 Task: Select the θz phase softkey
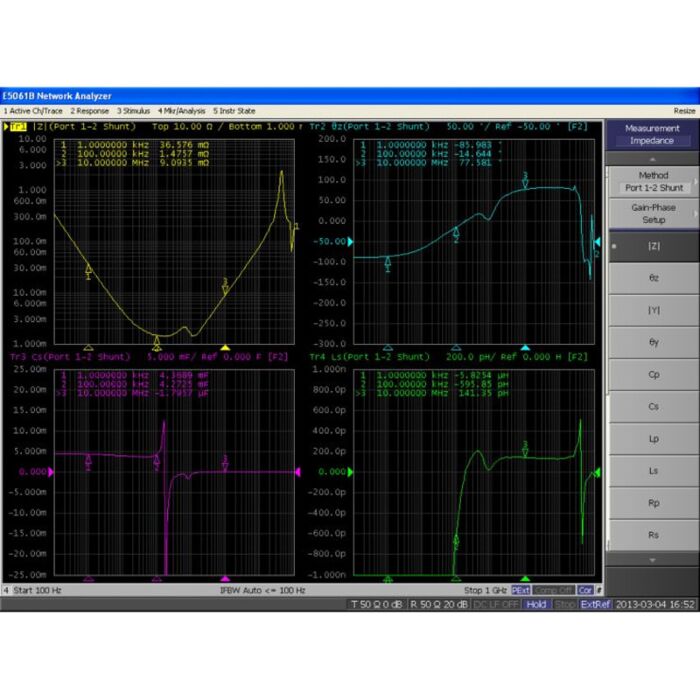point(653,278)
